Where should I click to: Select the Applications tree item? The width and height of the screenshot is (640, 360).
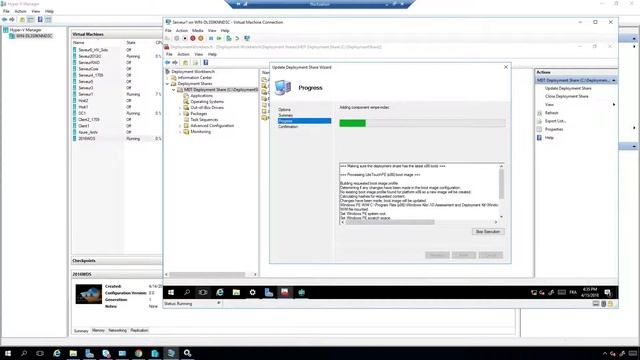click(201, 96)
